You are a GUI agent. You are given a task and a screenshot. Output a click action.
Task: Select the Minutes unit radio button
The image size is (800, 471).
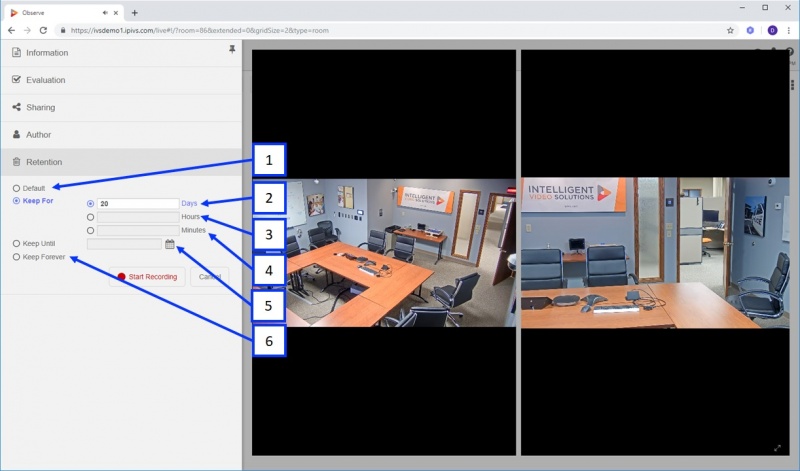click(90, 231)
